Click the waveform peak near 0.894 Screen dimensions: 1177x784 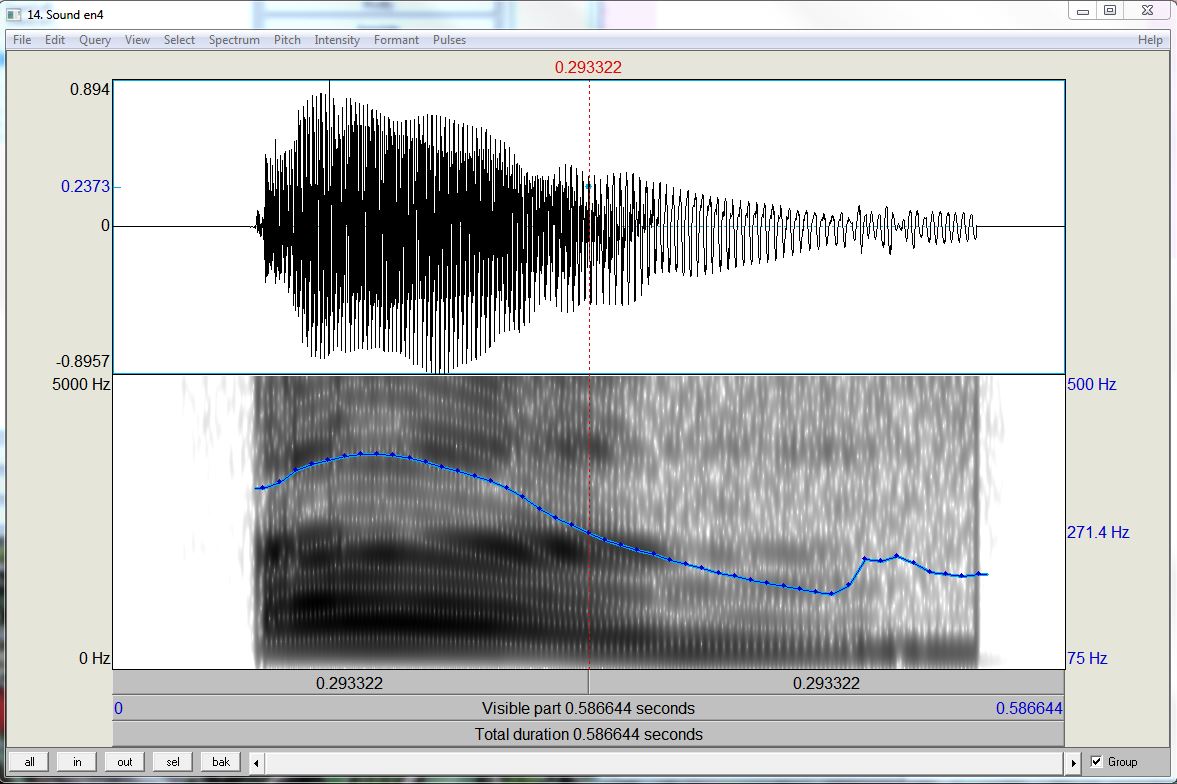point(329,89)
